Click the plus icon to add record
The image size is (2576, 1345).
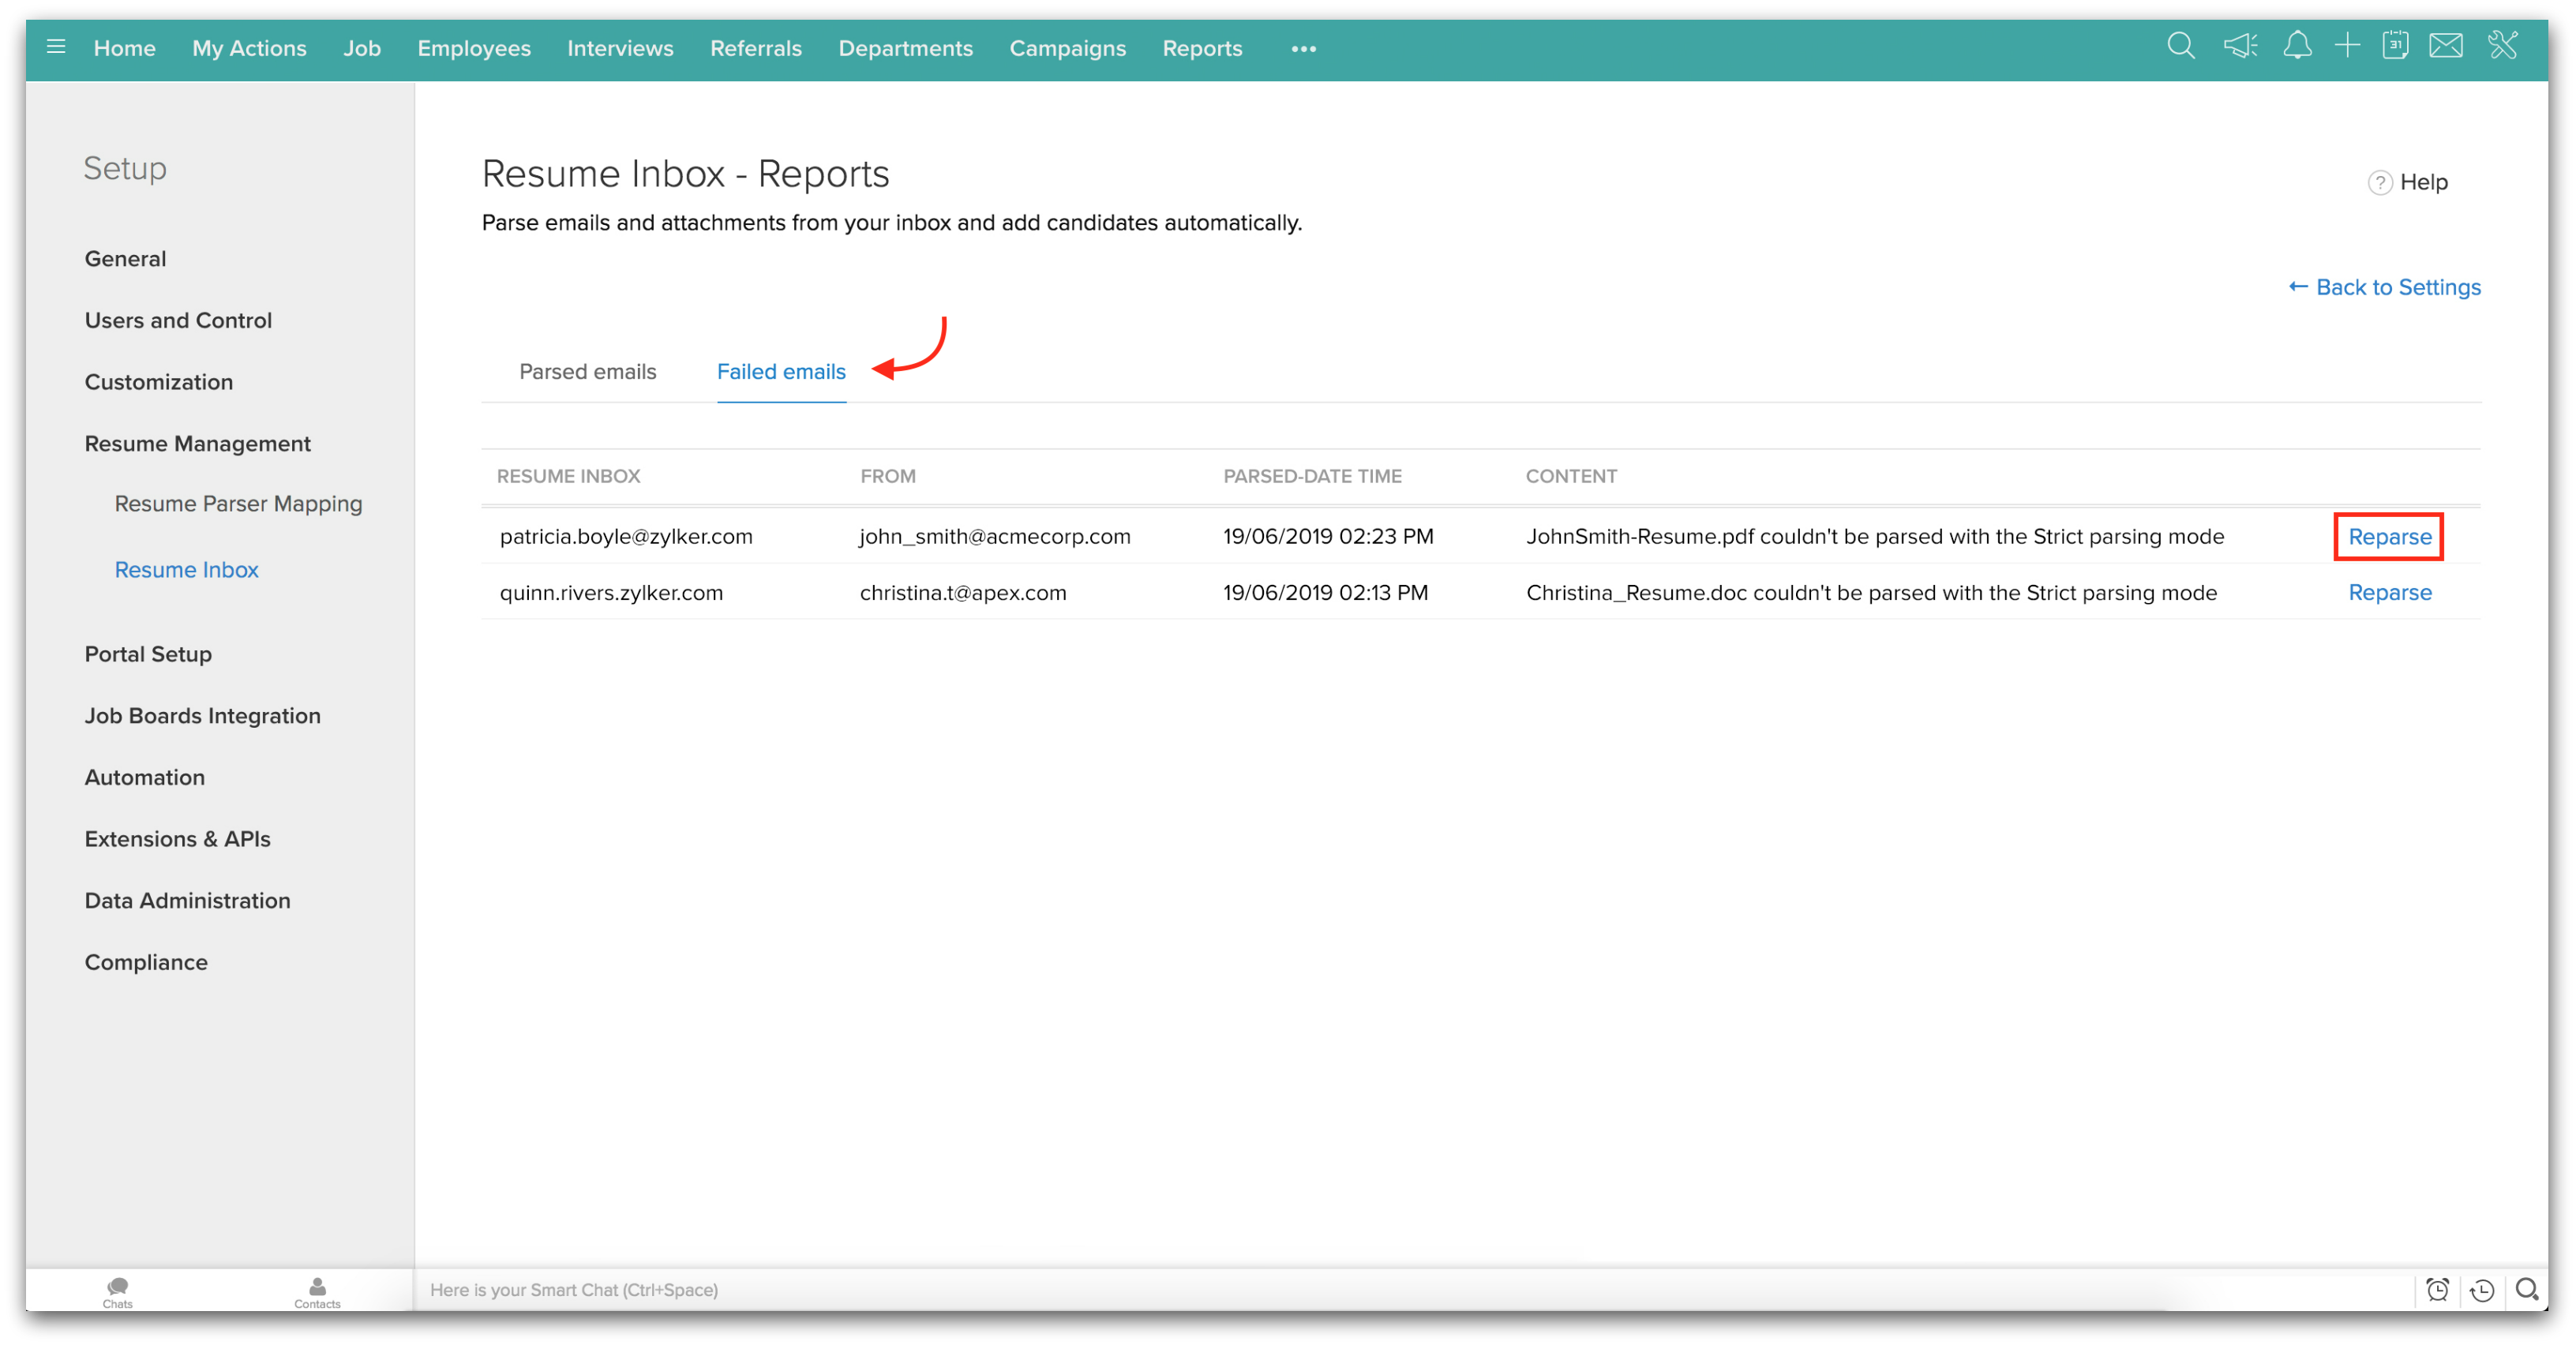coord(2347,46)
